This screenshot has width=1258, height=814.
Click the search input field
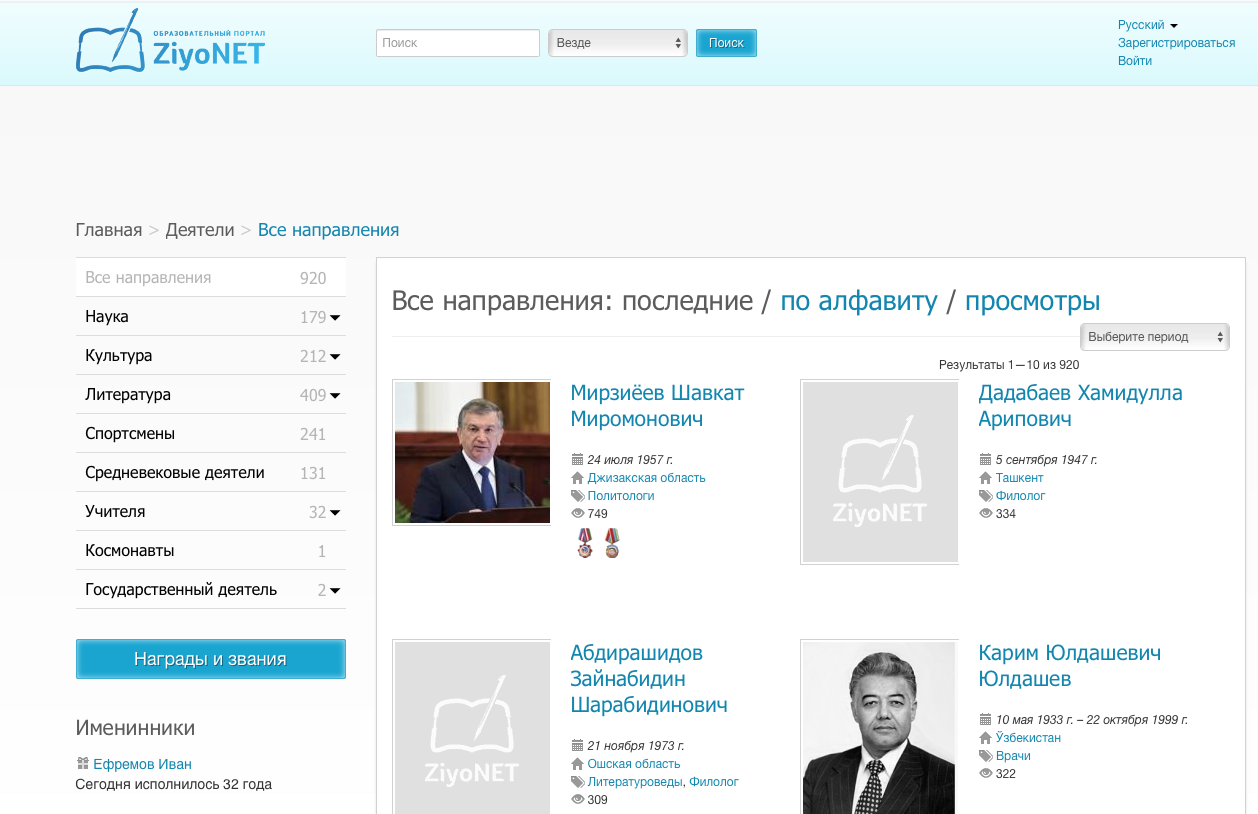pos(457,43)
